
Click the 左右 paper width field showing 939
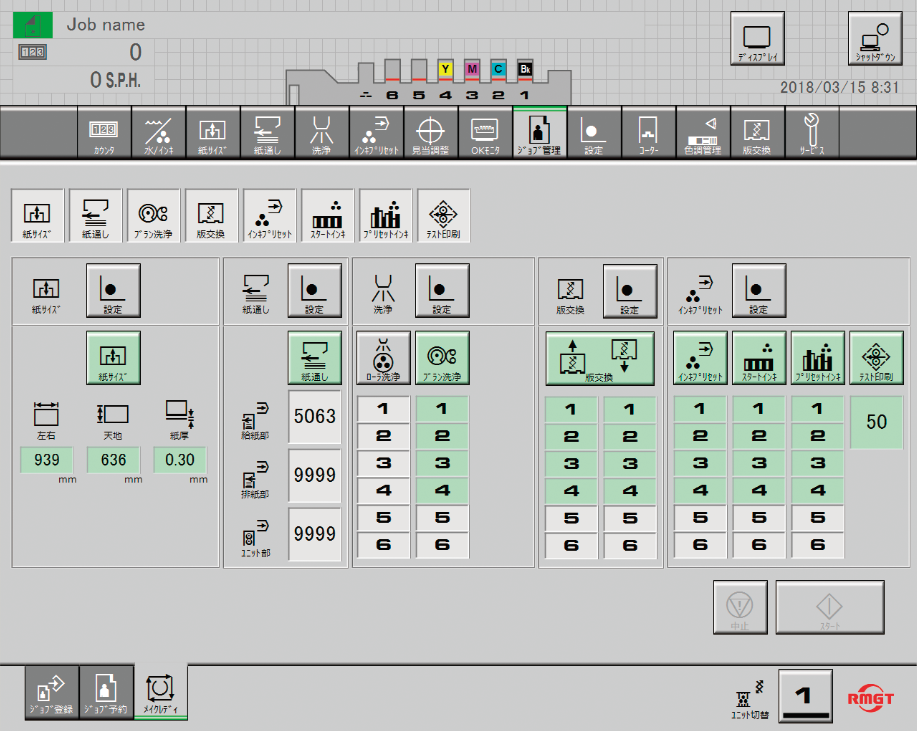coord(47,460)
